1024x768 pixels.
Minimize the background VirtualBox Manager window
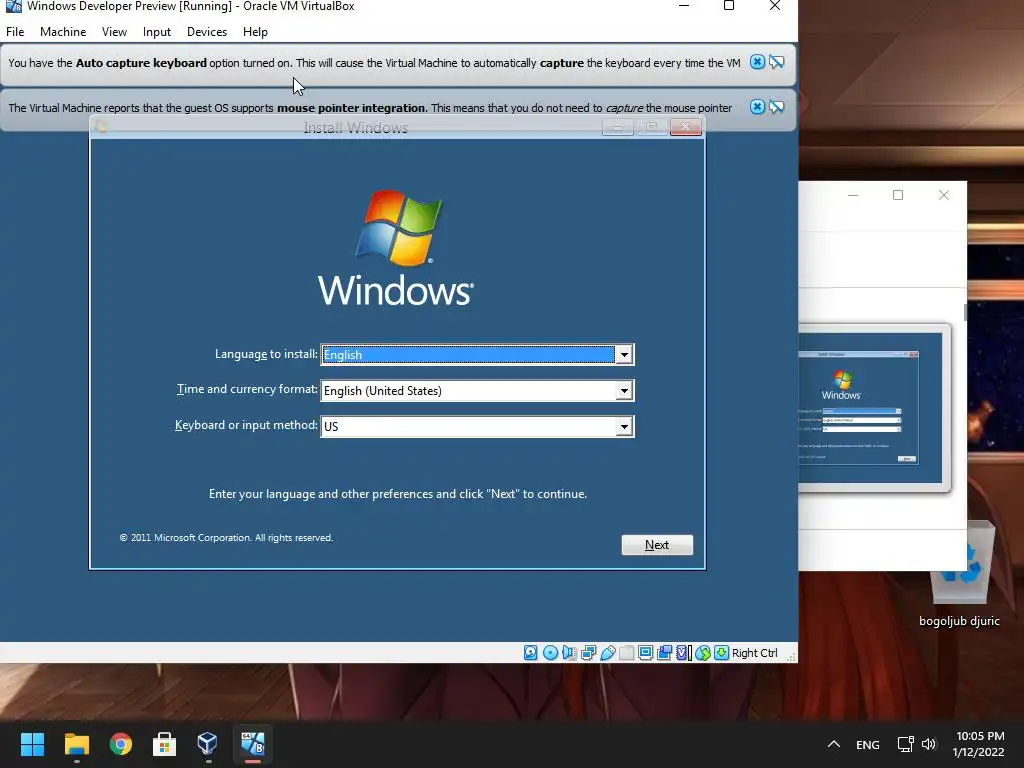(853, 195)
